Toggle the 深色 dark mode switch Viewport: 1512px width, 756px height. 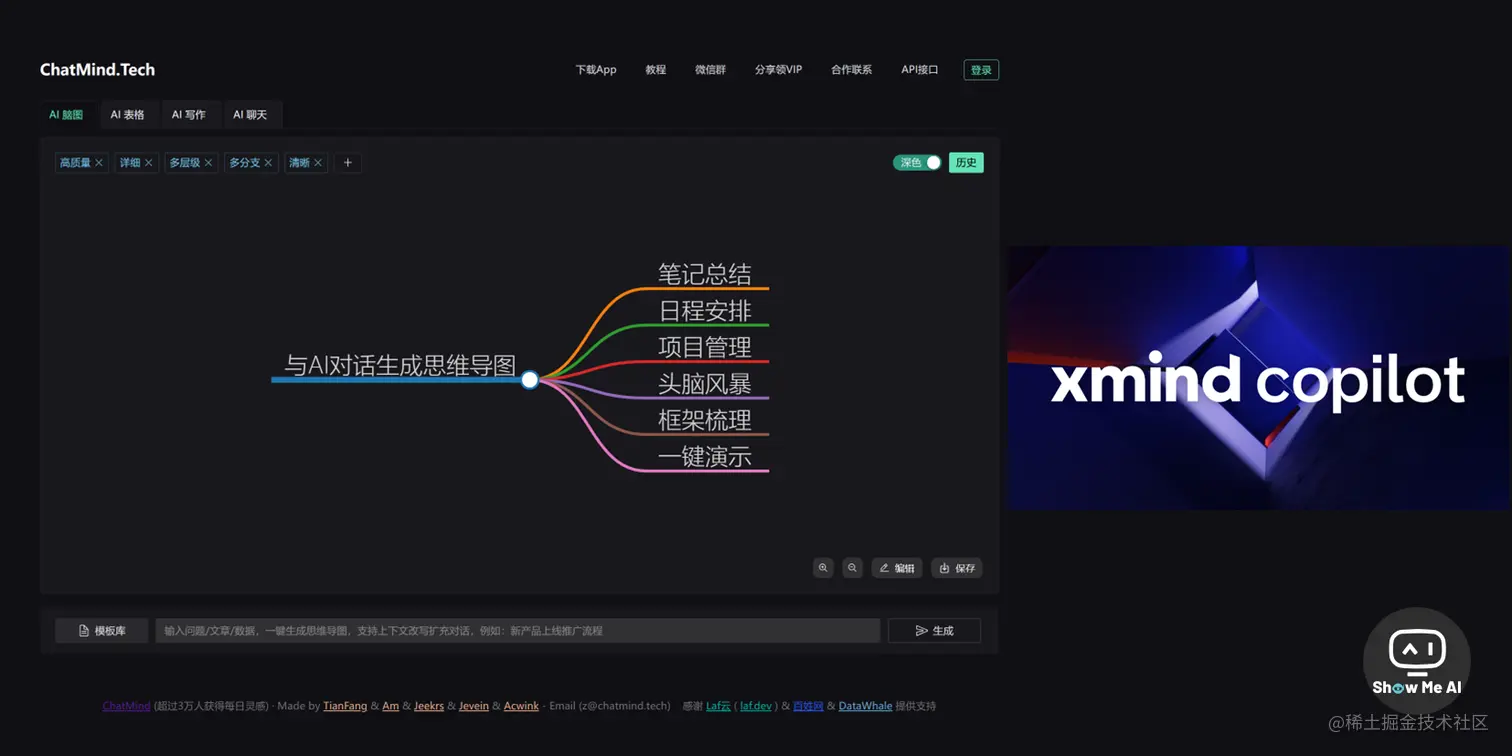coord(917,163)
